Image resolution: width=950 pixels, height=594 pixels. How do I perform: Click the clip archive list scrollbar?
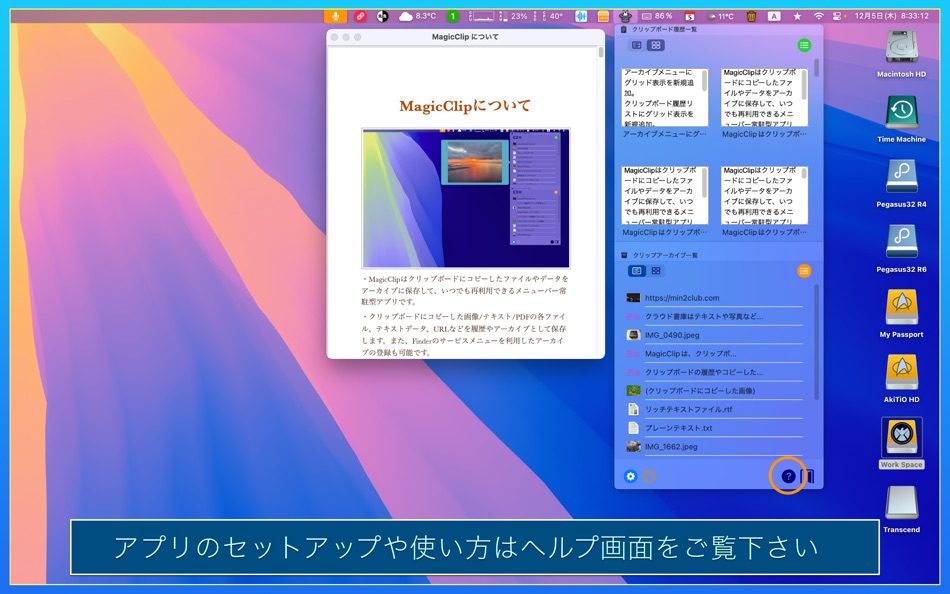click(x=817, y=342)
